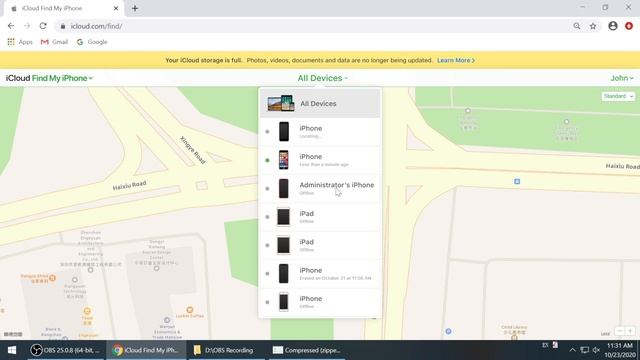Bookmark this page with the star

tap(593, 26)
